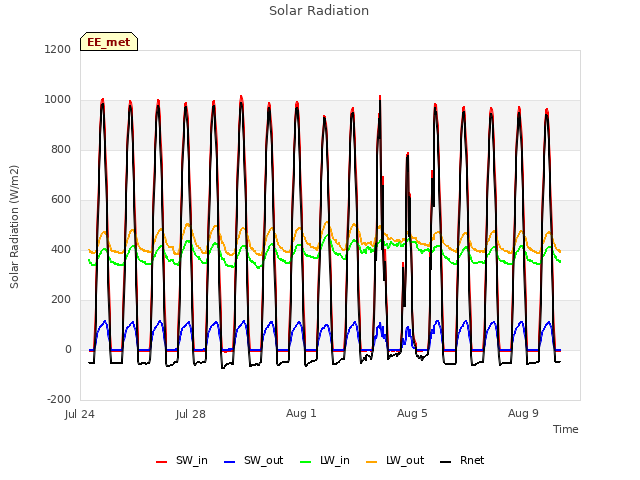
Task: Click the 600 y-axis tick label
Action: [61, 200]
